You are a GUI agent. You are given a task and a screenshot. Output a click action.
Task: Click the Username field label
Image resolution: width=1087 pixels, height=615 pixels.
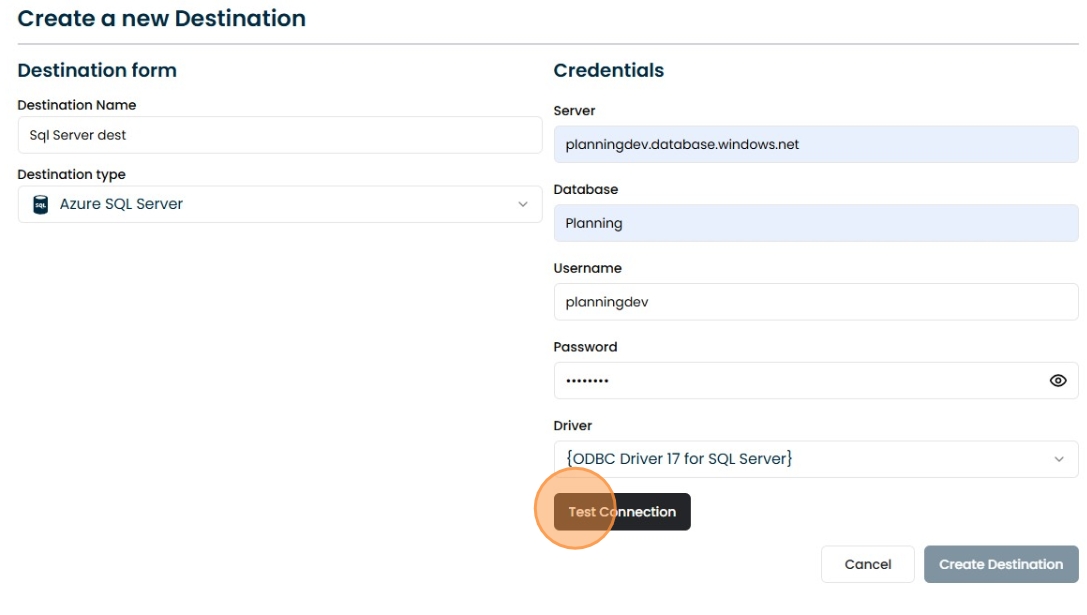(587, 268)
